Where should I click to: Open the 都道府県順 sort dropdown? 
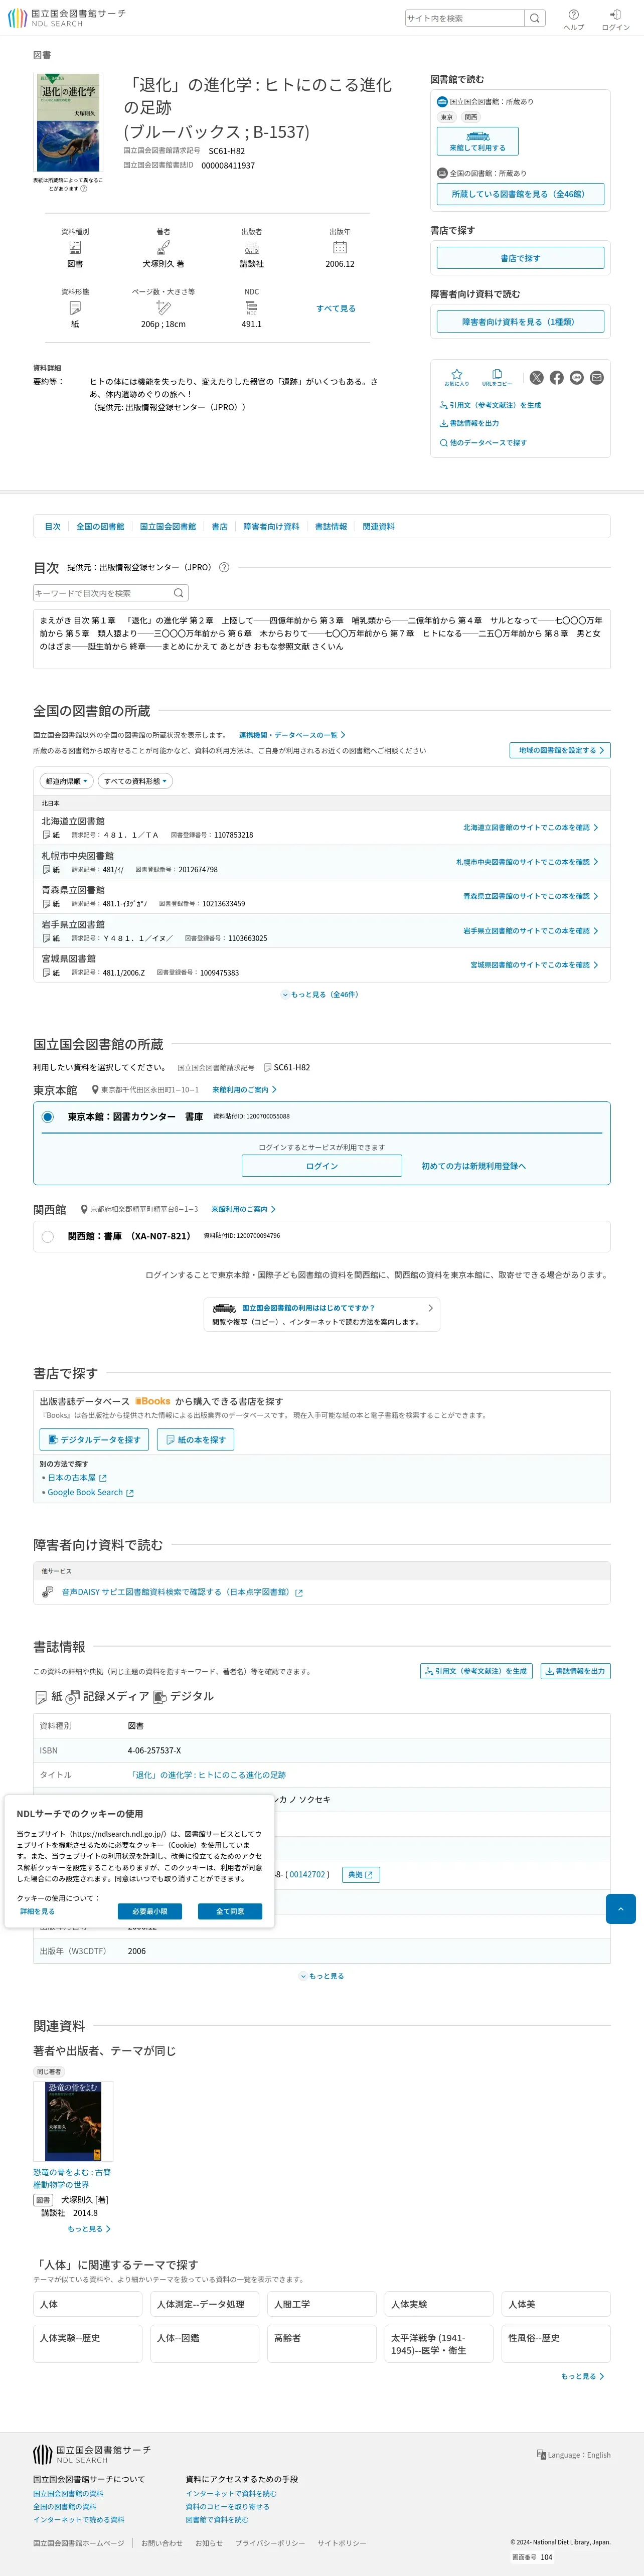coord(67,781)
